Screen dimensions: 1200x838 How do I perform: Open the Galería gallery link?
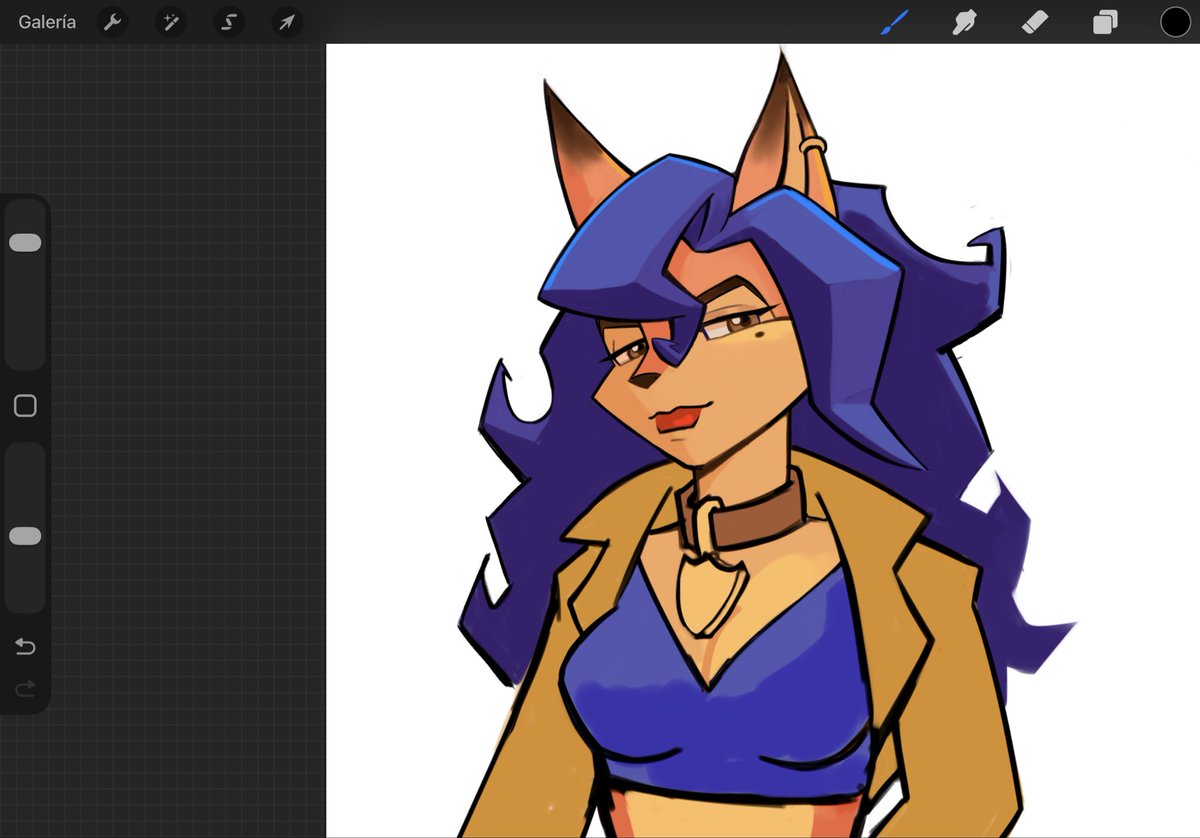(47, 22)
